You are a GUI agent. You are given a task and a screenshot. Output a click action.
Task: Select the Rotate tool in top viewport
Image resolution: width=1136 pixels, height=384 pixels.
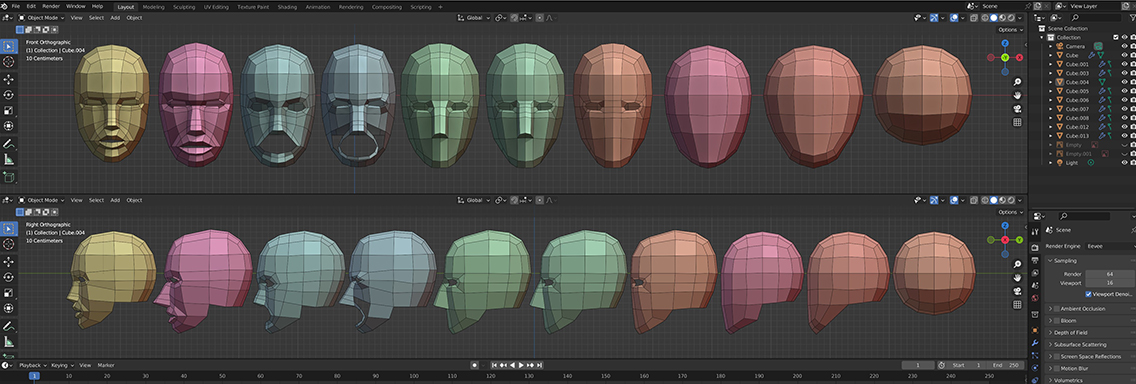9,95
